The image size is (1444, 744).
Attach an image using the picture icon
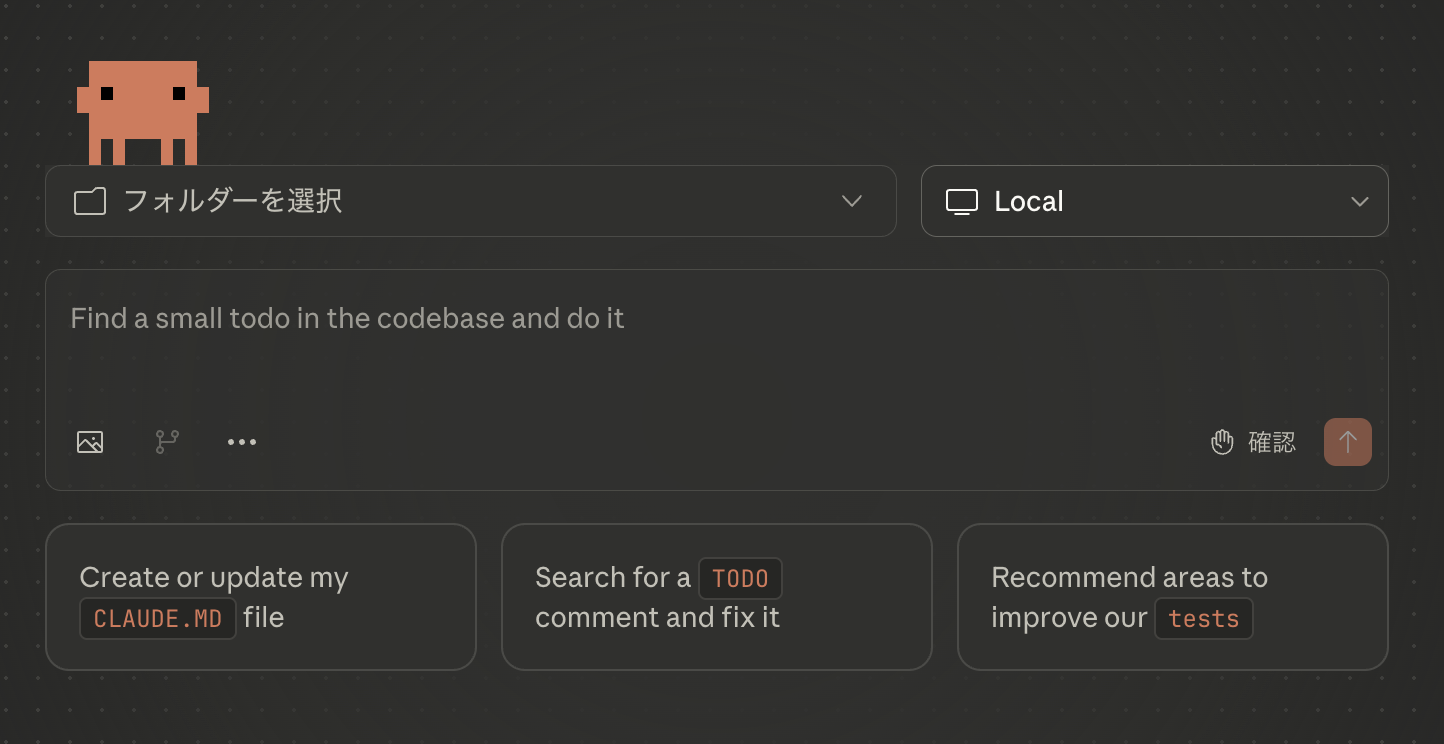(x=90, y=442)
